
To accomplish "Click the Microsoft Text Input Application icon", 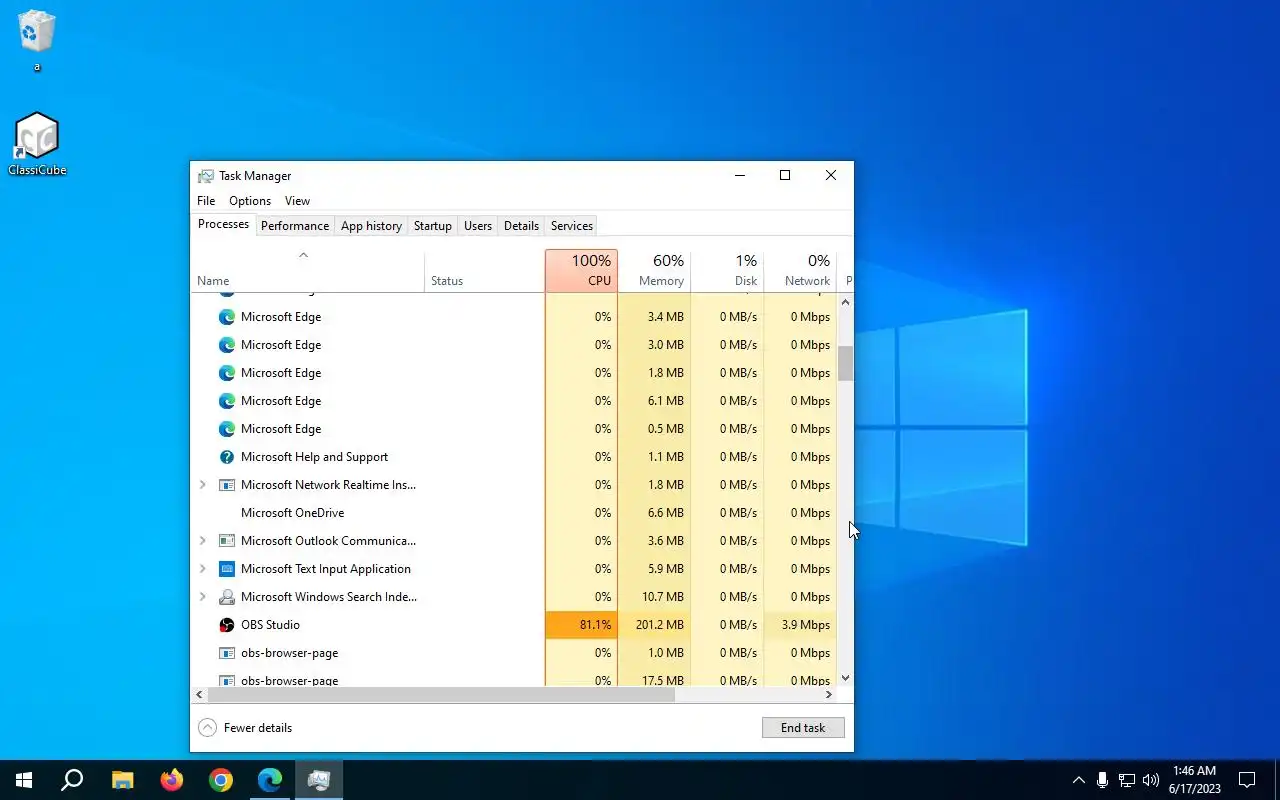I will 227,569.
